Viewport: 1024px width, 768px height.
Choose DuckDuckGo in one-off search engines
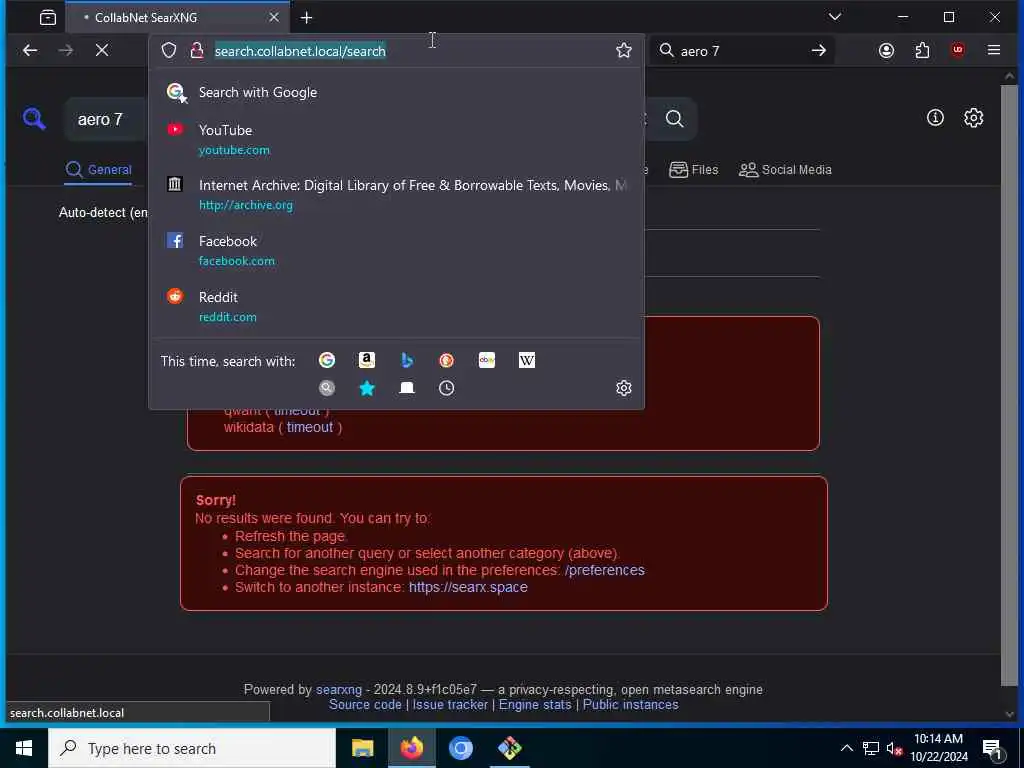tap(447, 360)
